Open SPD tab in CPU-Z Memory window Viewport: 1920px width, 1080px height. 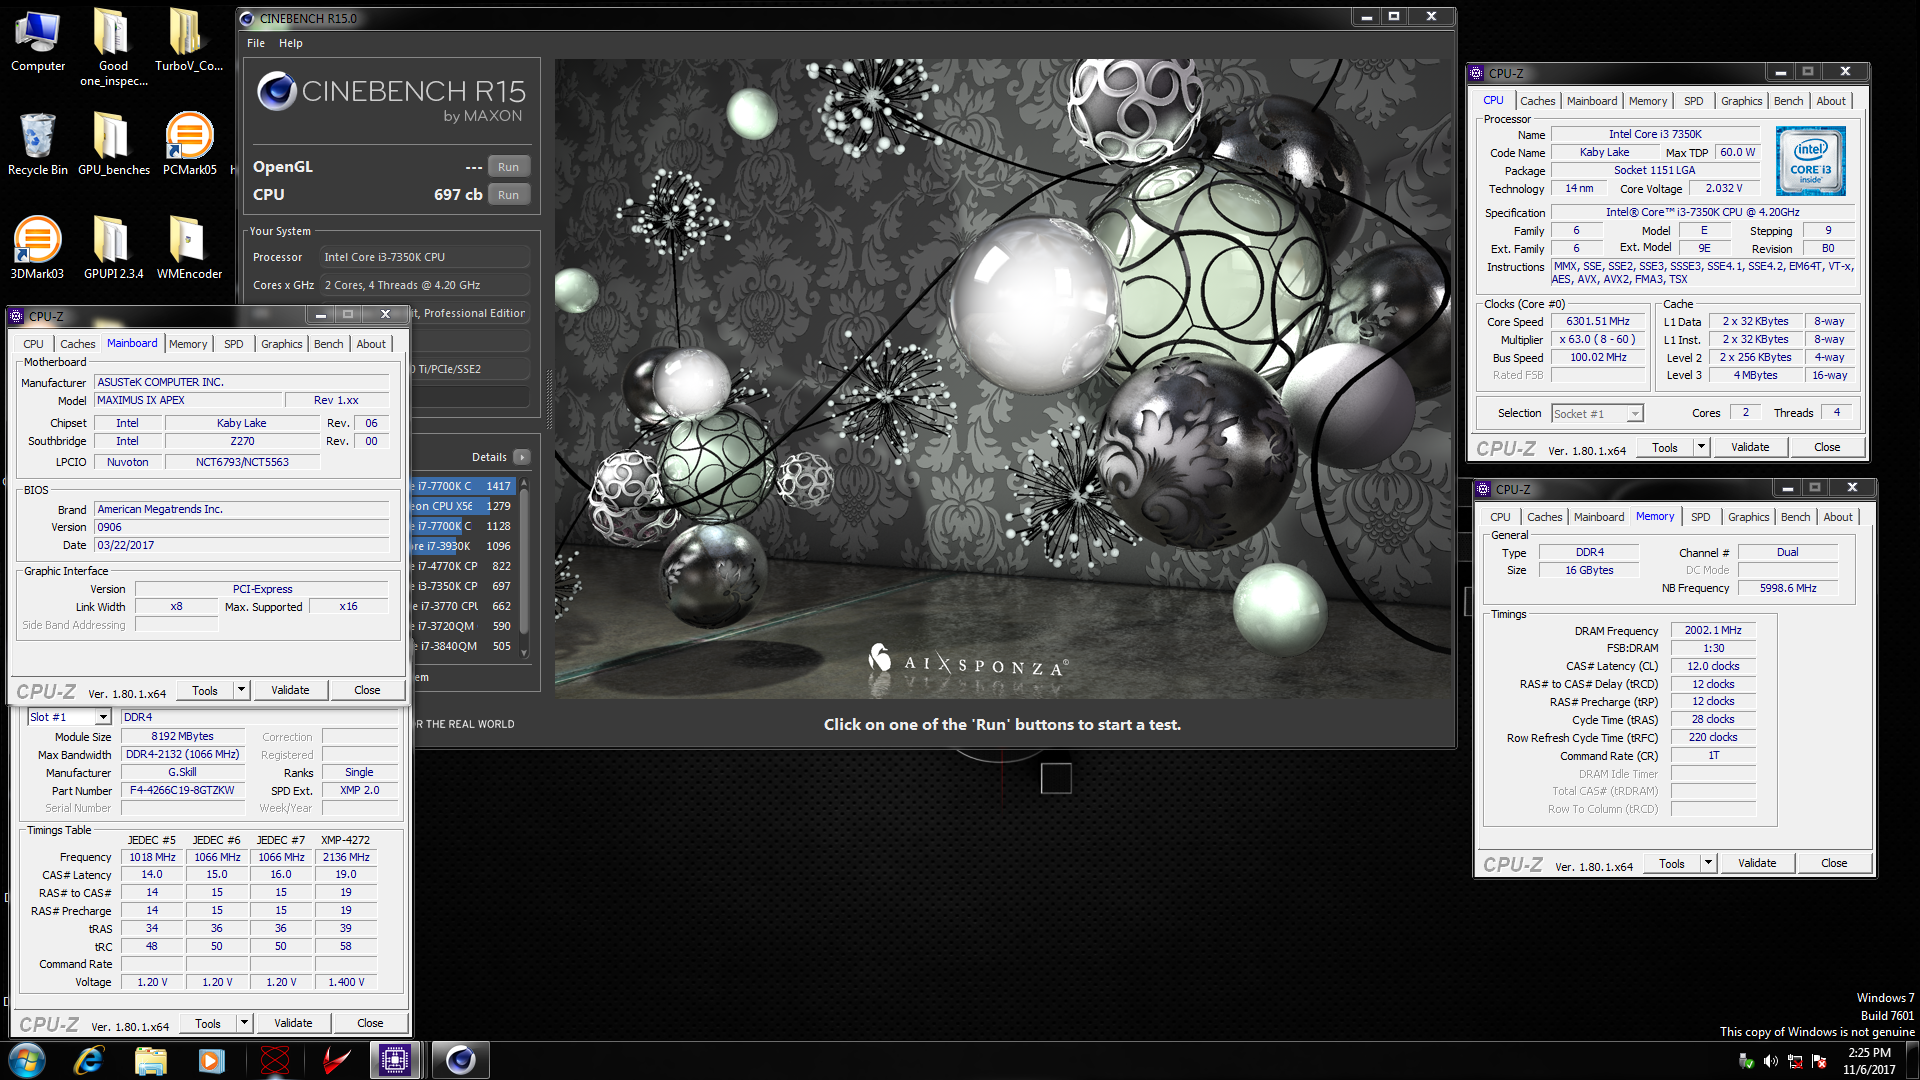(x=1700, y=517)
